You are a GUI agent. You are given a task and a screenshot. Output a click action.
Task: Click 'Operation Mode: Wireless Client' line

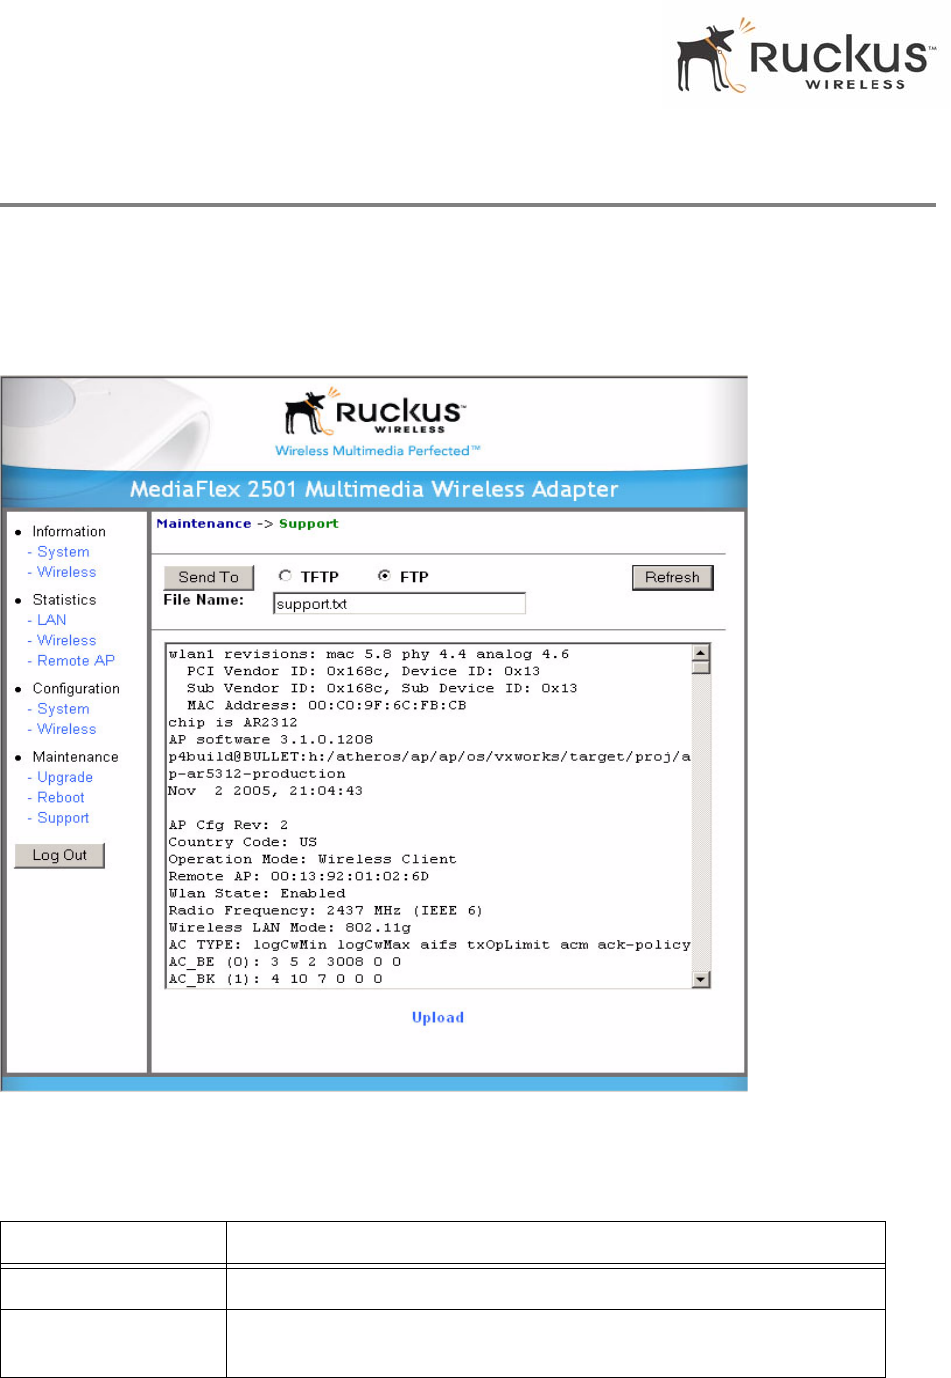(x=312, y=859)
